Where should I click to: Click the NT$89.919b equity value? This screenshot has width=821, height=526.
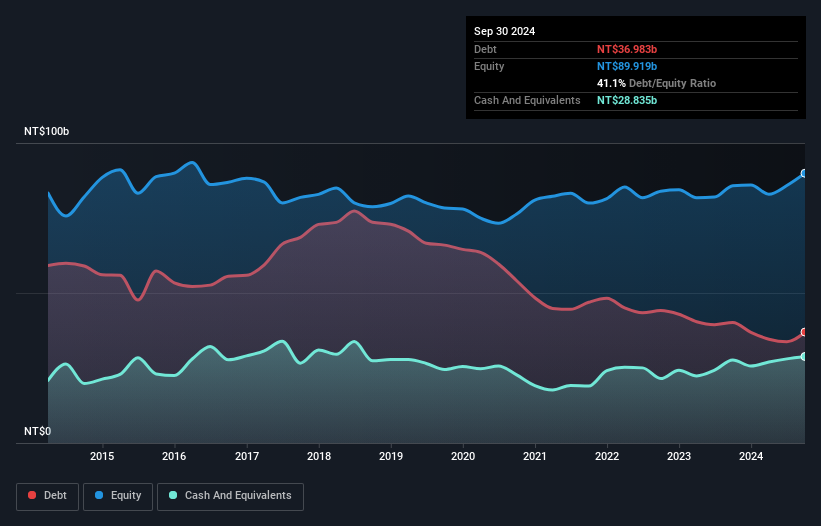[627, 66]
